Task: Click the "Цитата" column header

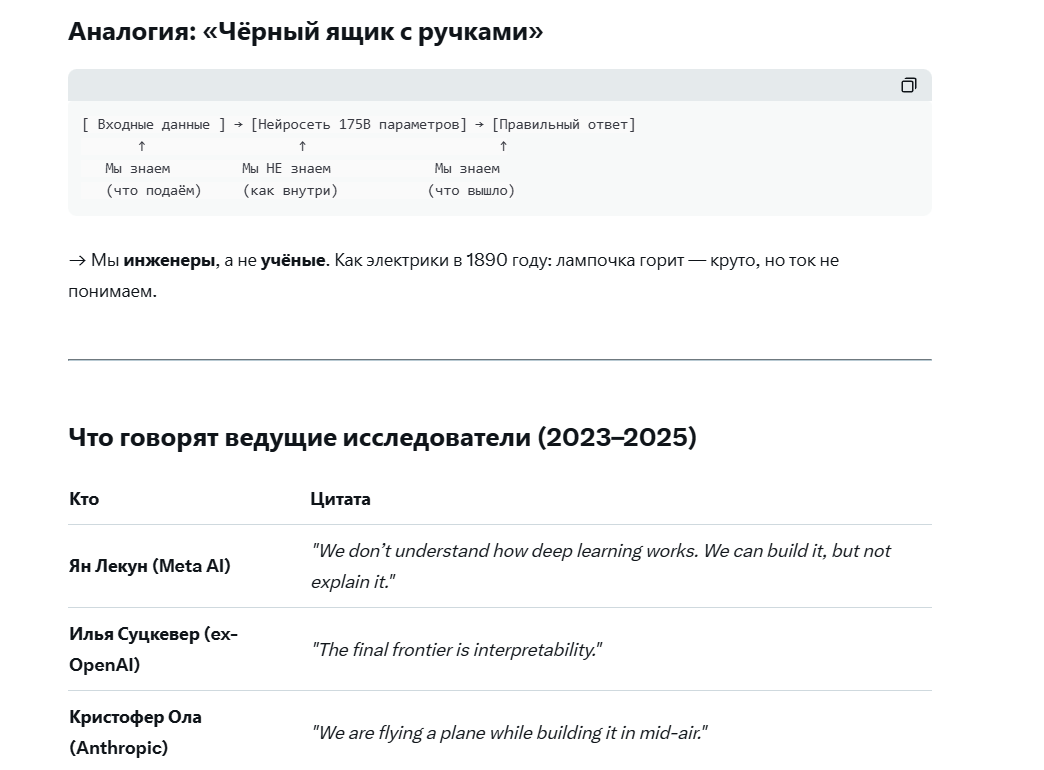Action: point(340,498)
